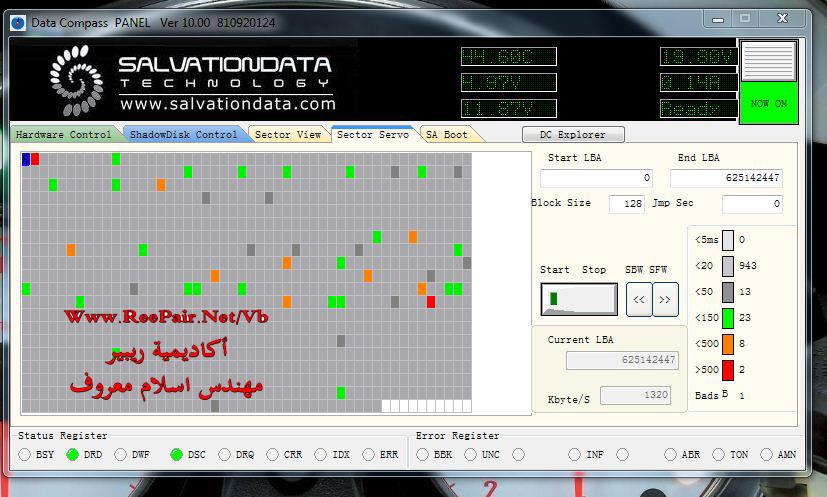
Task: Click the SBW backward arrow button
Action: (638, 298)
